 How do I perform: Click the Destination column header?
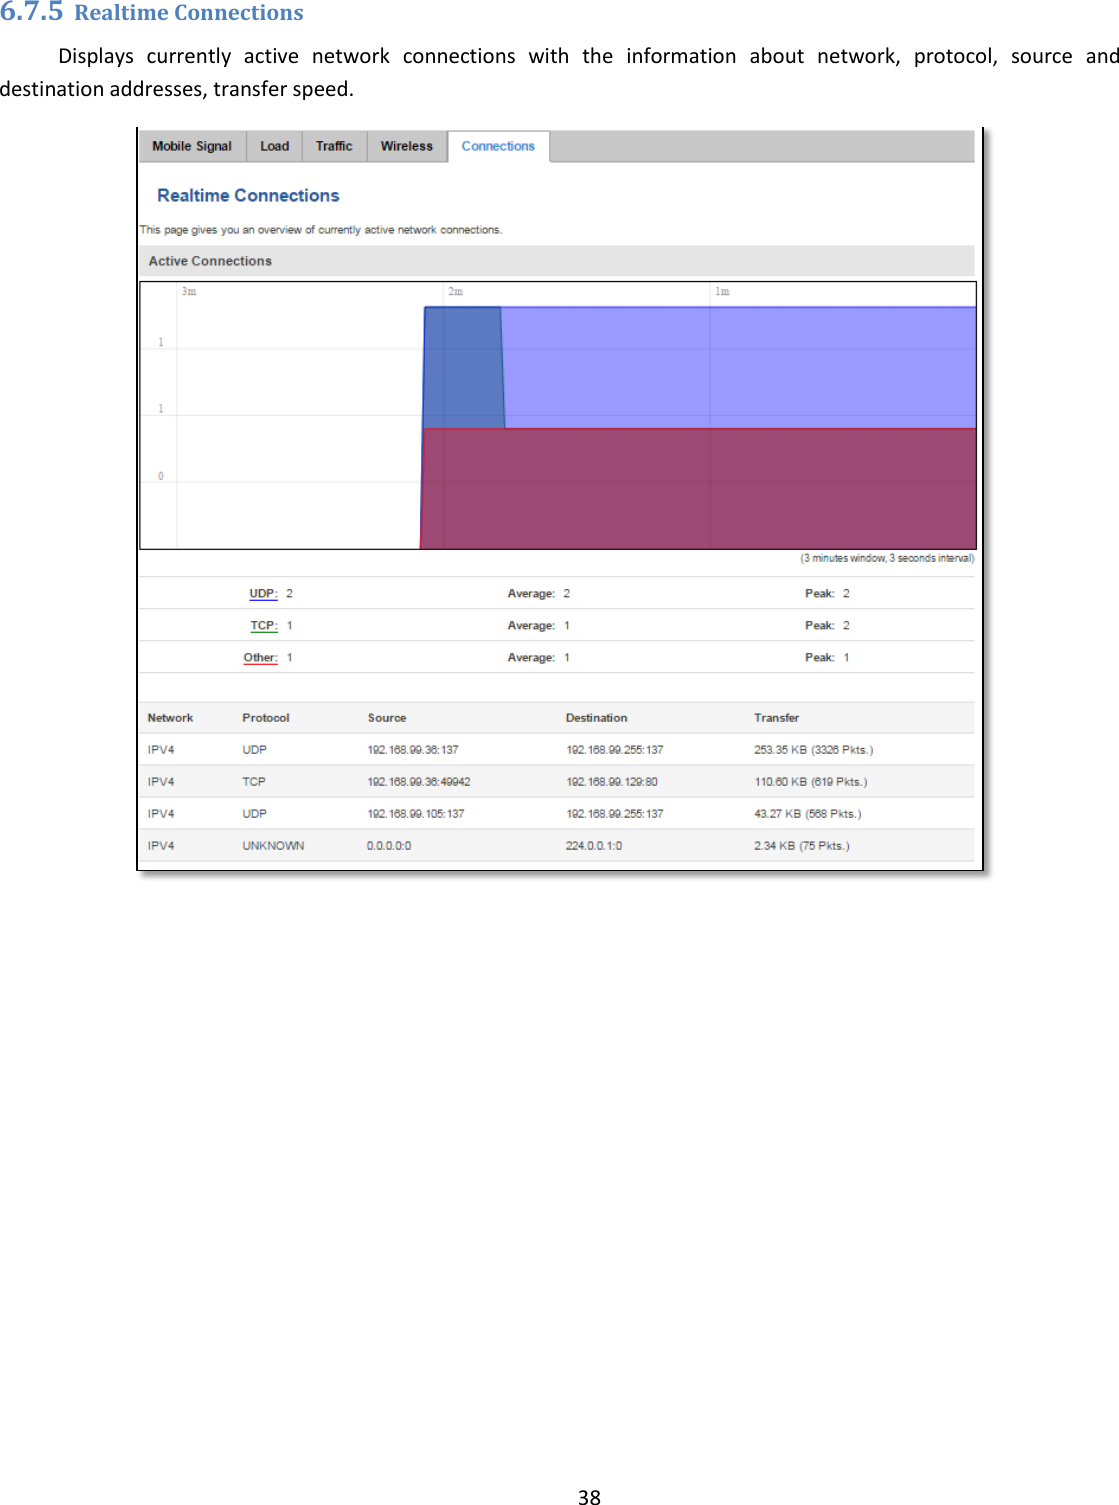pos(596,717)
